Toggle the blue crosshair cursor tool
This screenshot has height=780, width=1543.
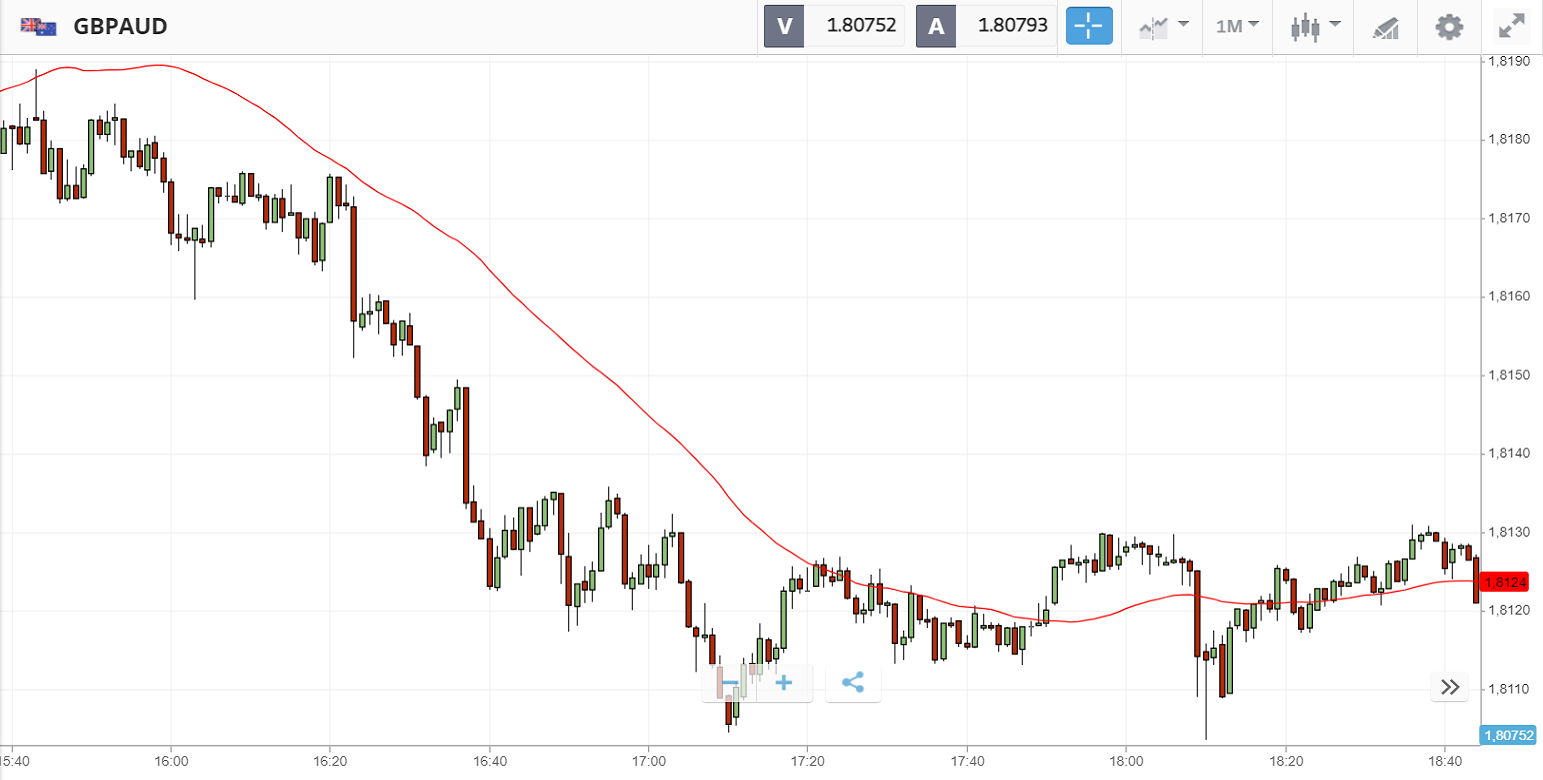(x=1088, y=26)
